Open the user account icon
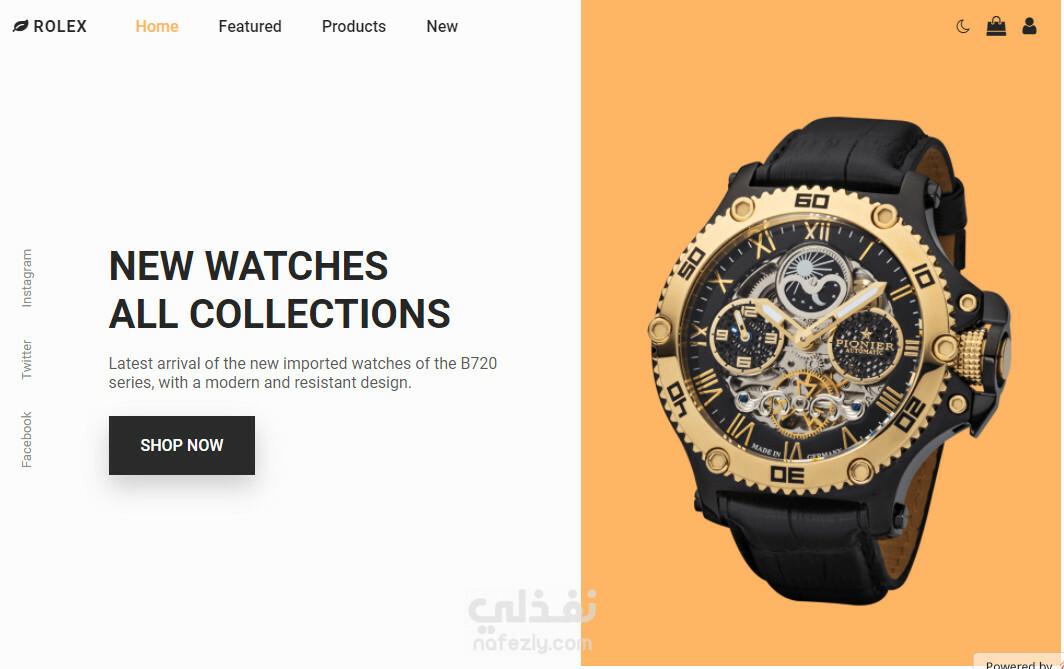The width and height of the screenshot is (1064, 669). [1029, 26]
